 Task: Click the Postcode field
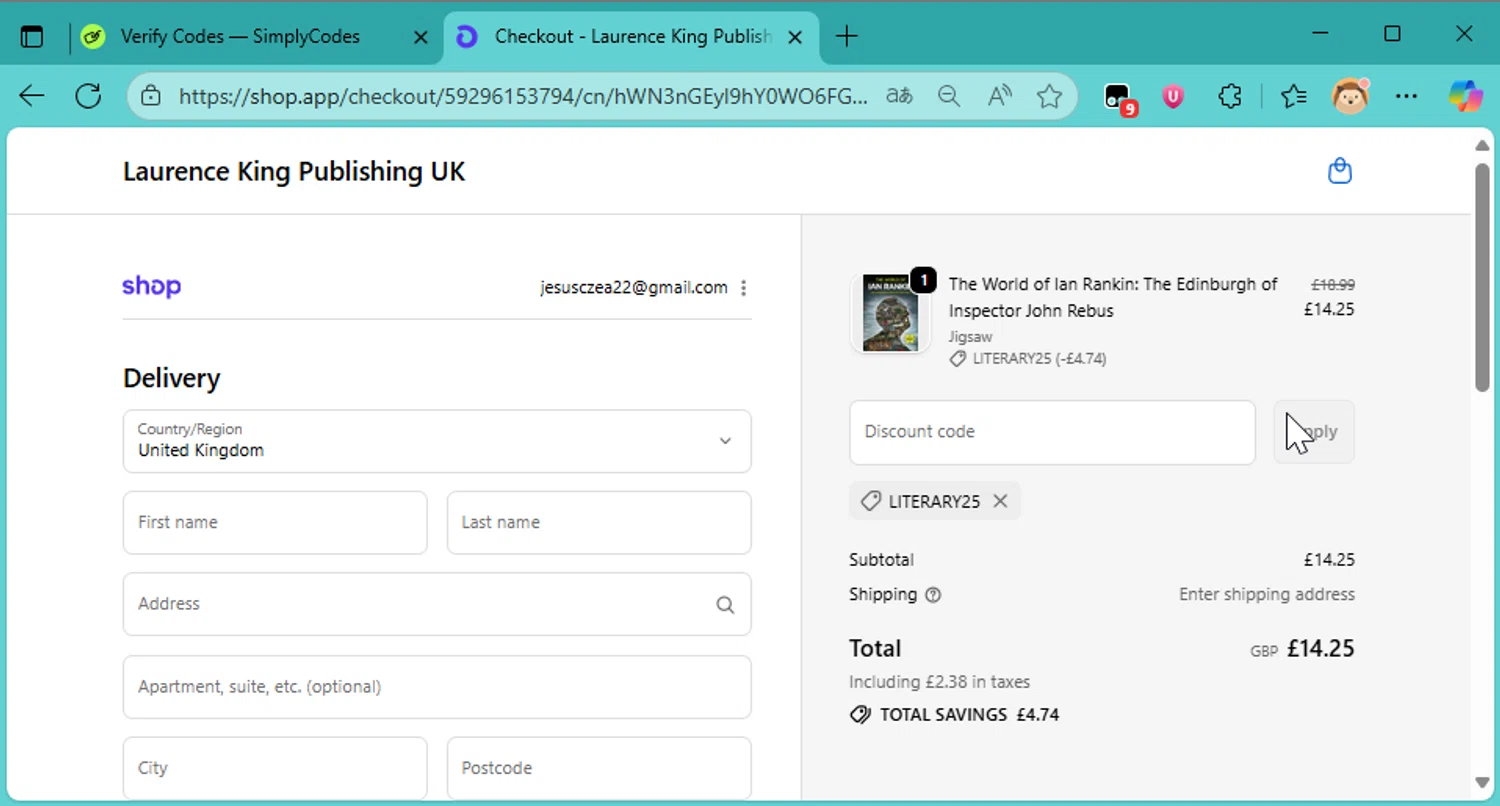[599, 768]
